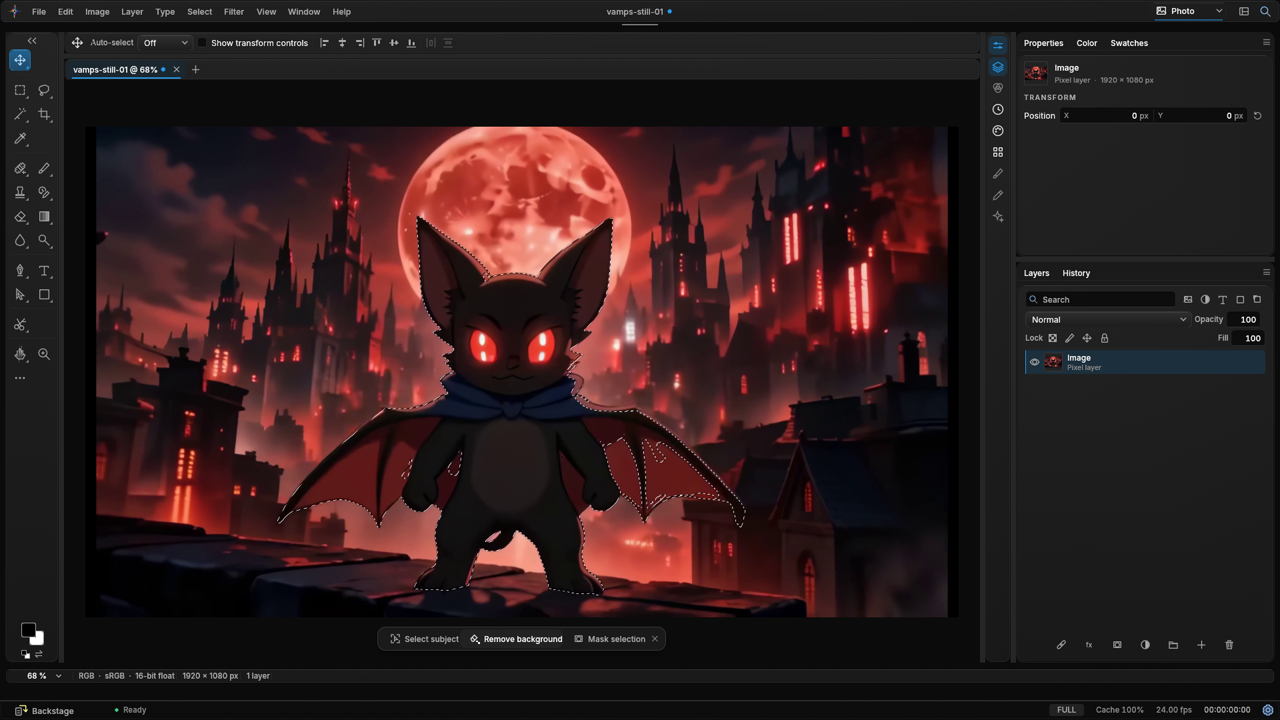Select the Dodge tool
Image resolution: width=1280 pixels, height=720 pixels.
tap(44, 240)
